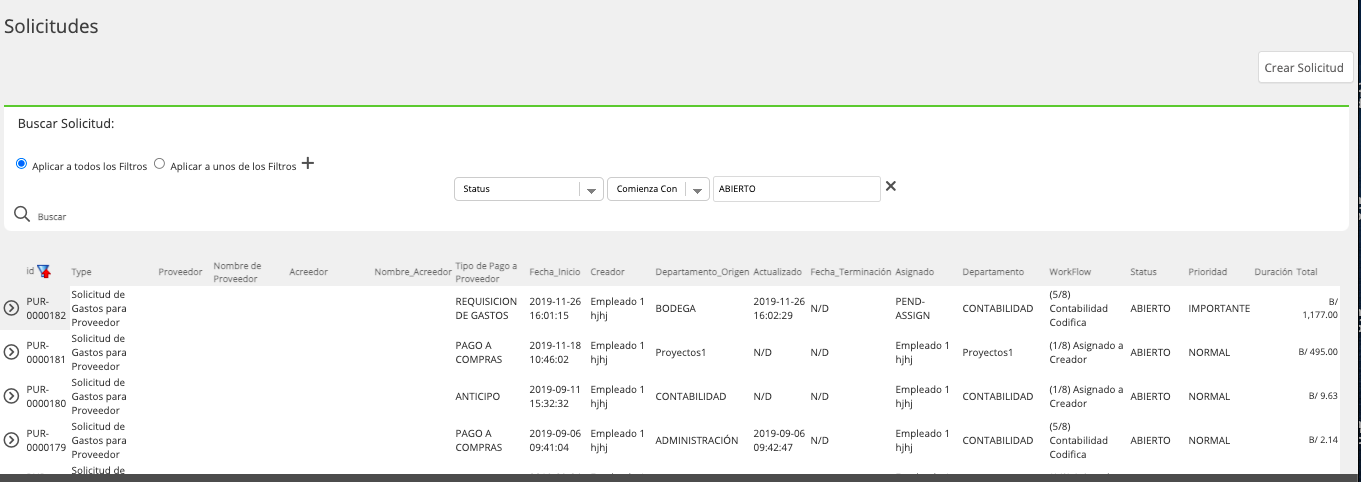Viewport: 1361px width, 482px height.
Task: Sort by Fecha_Inicio column header
Action: (555, 272)
